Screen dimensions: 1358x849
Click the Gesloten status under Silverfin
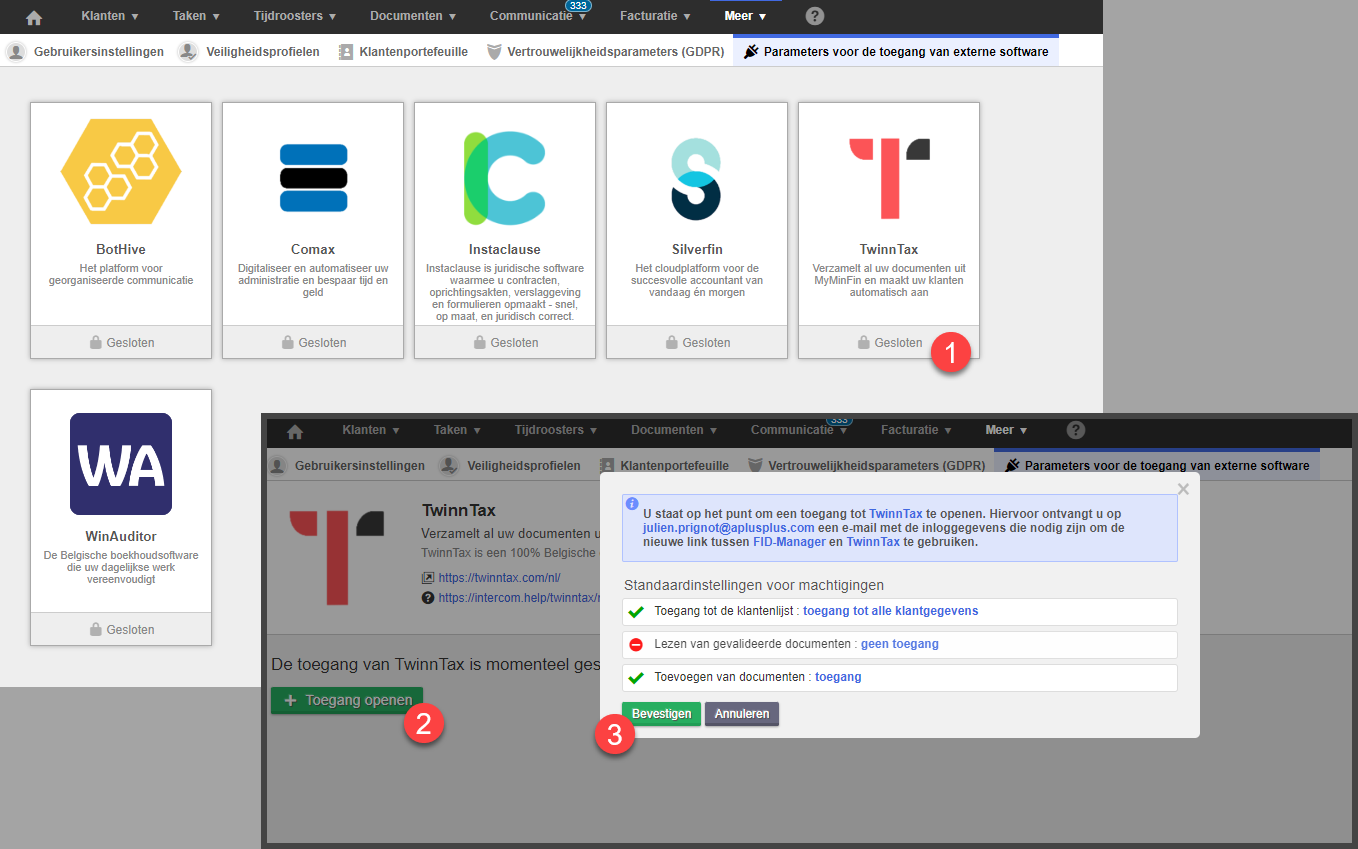(706, 342)
